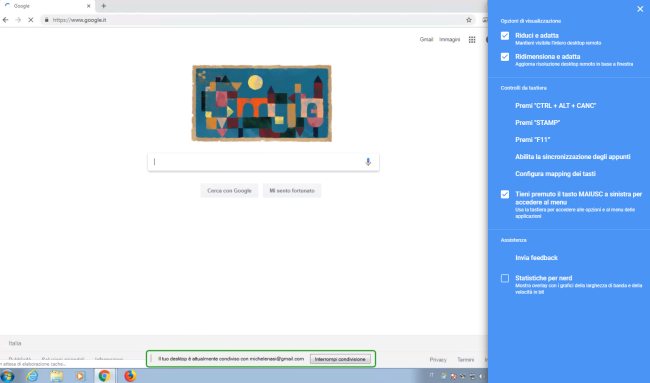Screen dimensions: 650x383
Task: Open a new tab with the plus button
Action: coord(104,6)
